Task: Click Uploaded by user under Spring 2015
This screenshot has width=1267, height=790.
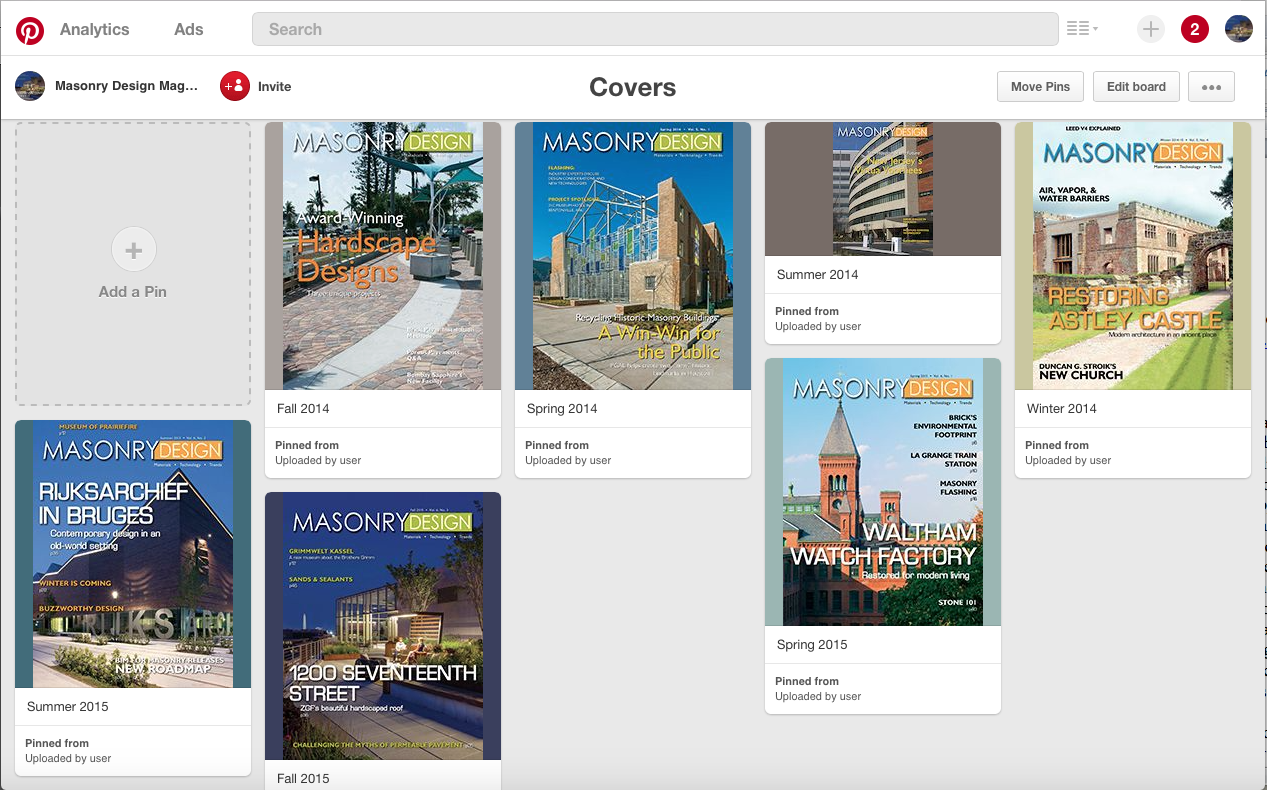Action: tap(818, 696)
